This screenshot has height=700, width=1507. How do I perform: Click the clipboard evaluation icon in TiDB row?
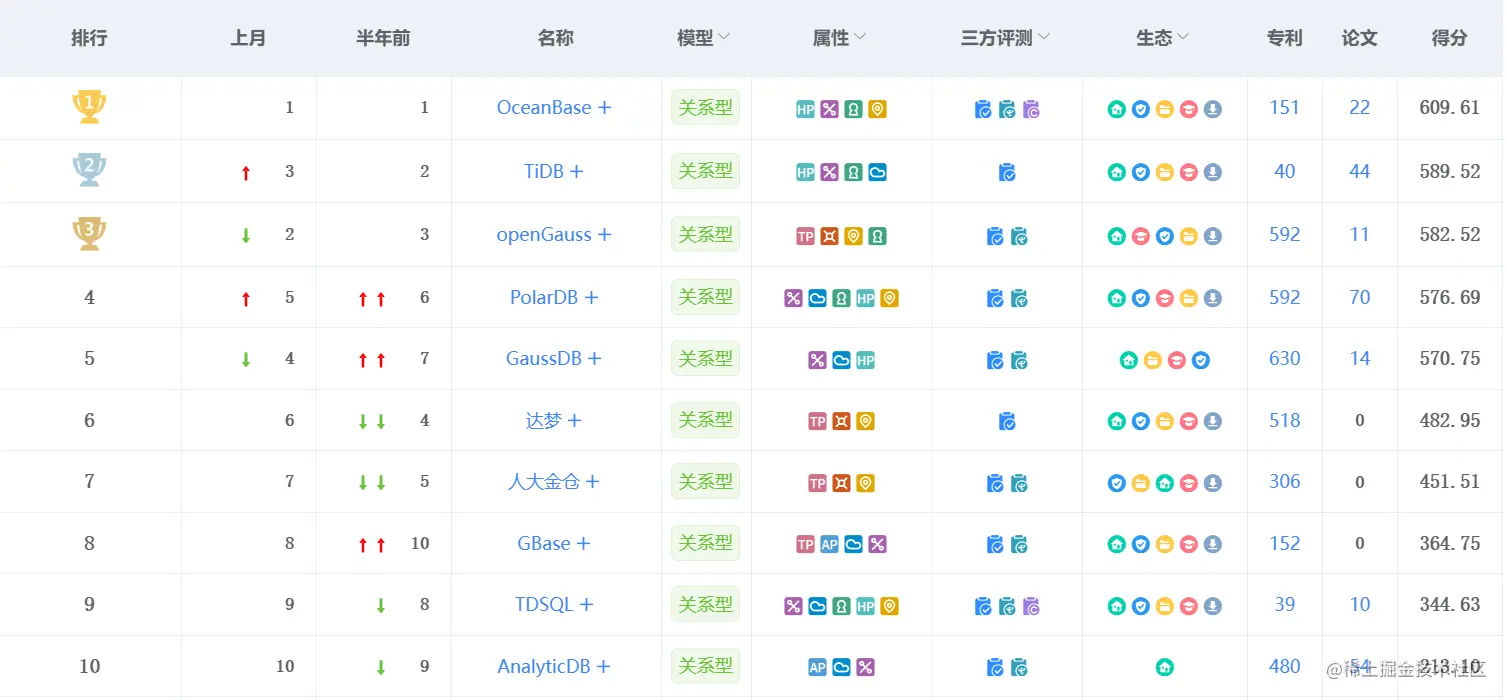point(1007,173)
